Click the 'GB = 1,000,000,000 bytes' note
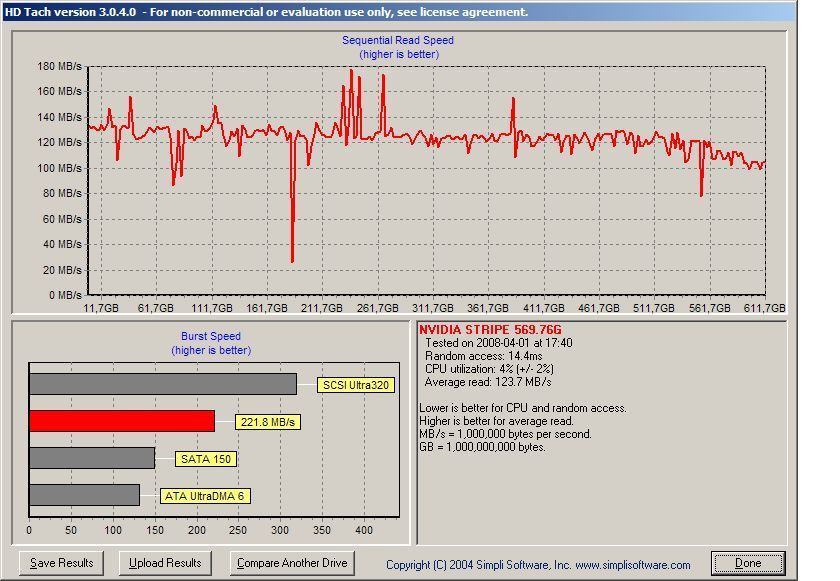Viewport: 840px width, 581px height. click(482, 447)
